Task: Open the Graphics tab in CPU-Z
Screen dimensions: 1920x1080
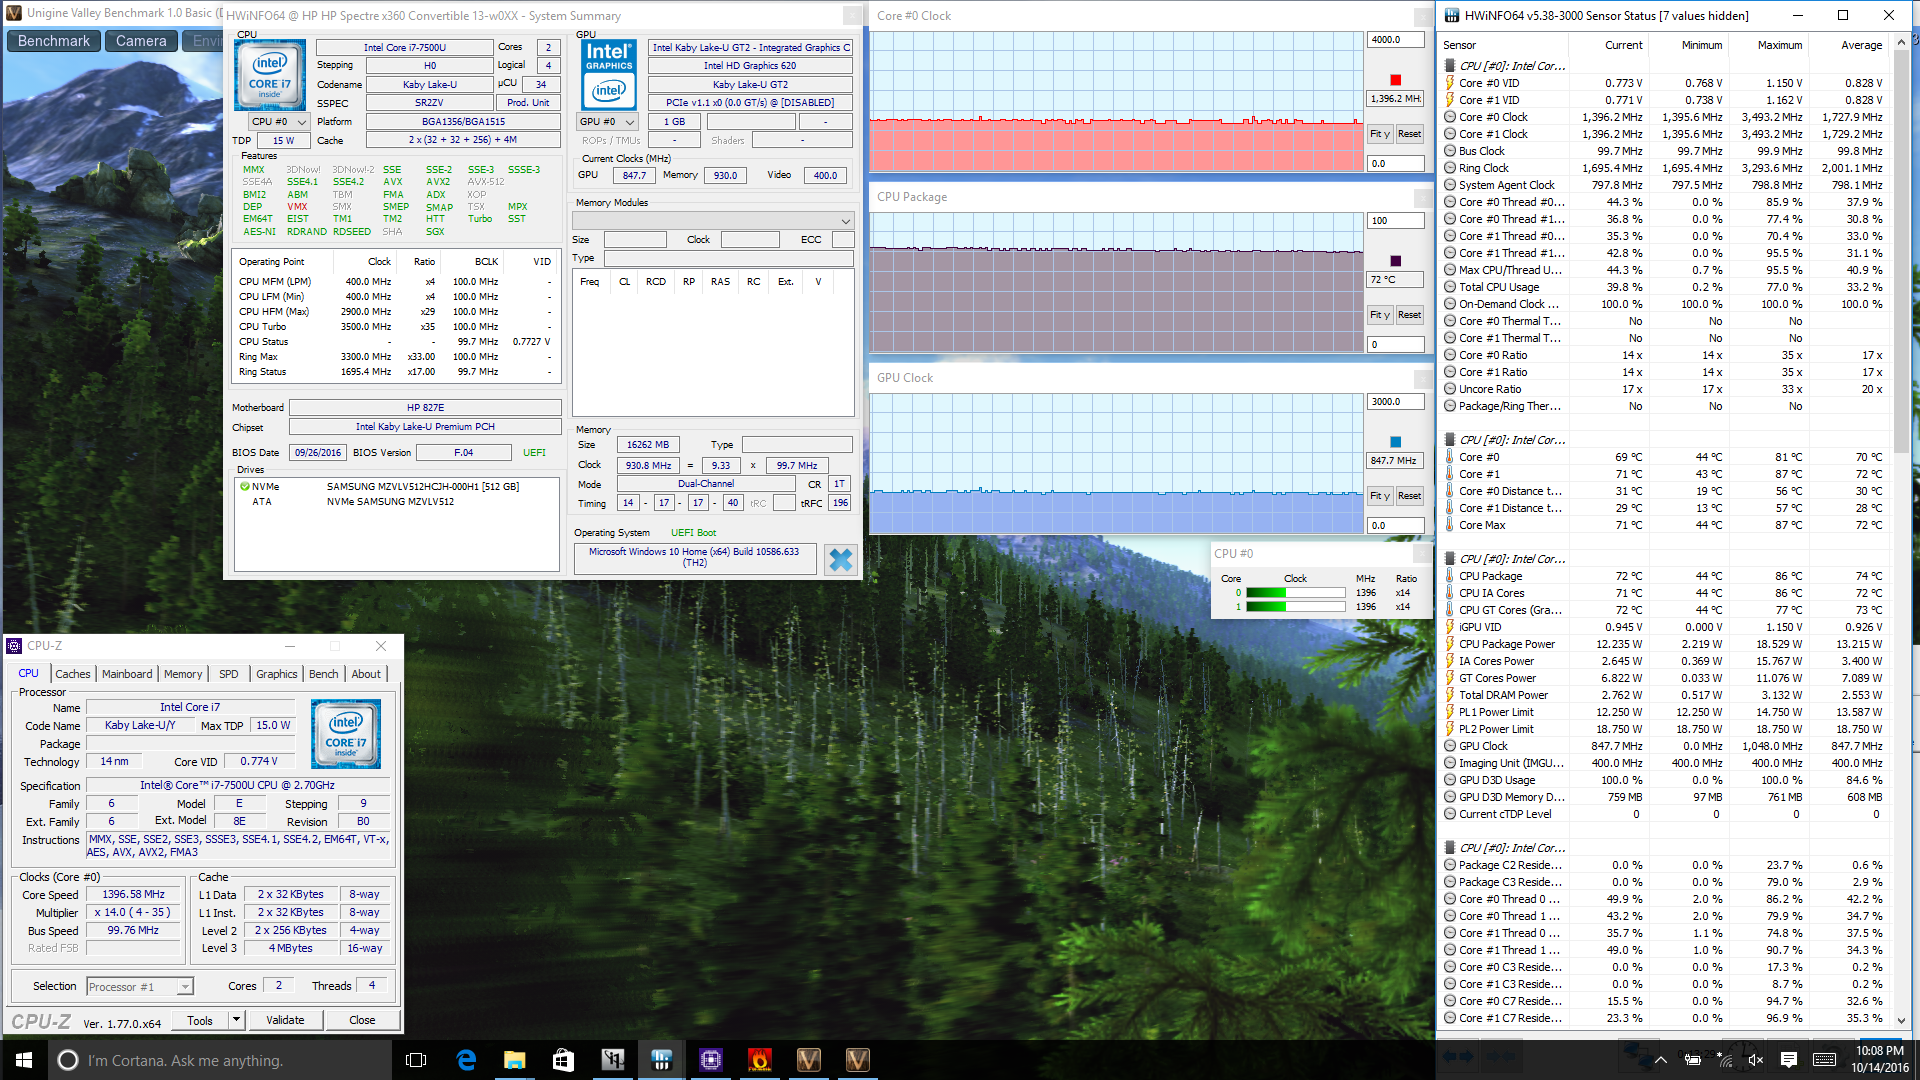Action: (x=276, y=674)
